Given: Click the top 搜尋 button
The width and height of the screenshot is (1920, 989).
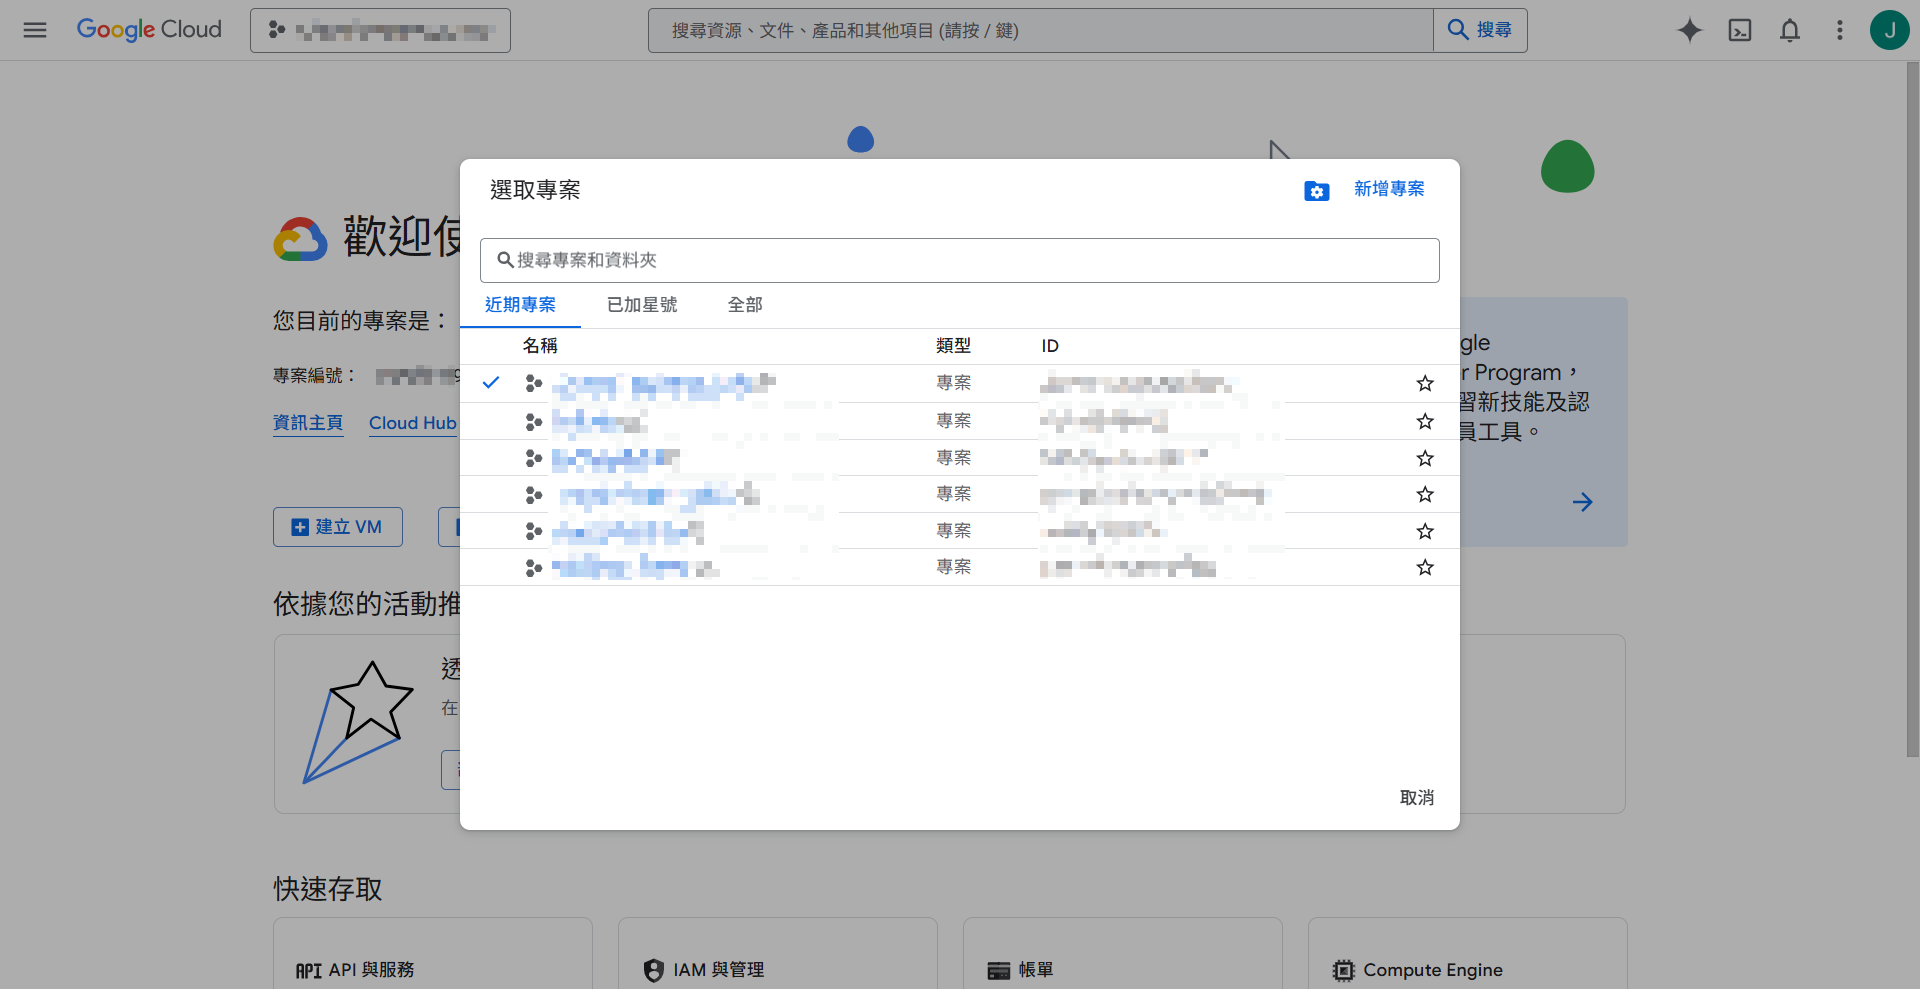Looking at the screenshot, I should click(x=1480, y=30).
